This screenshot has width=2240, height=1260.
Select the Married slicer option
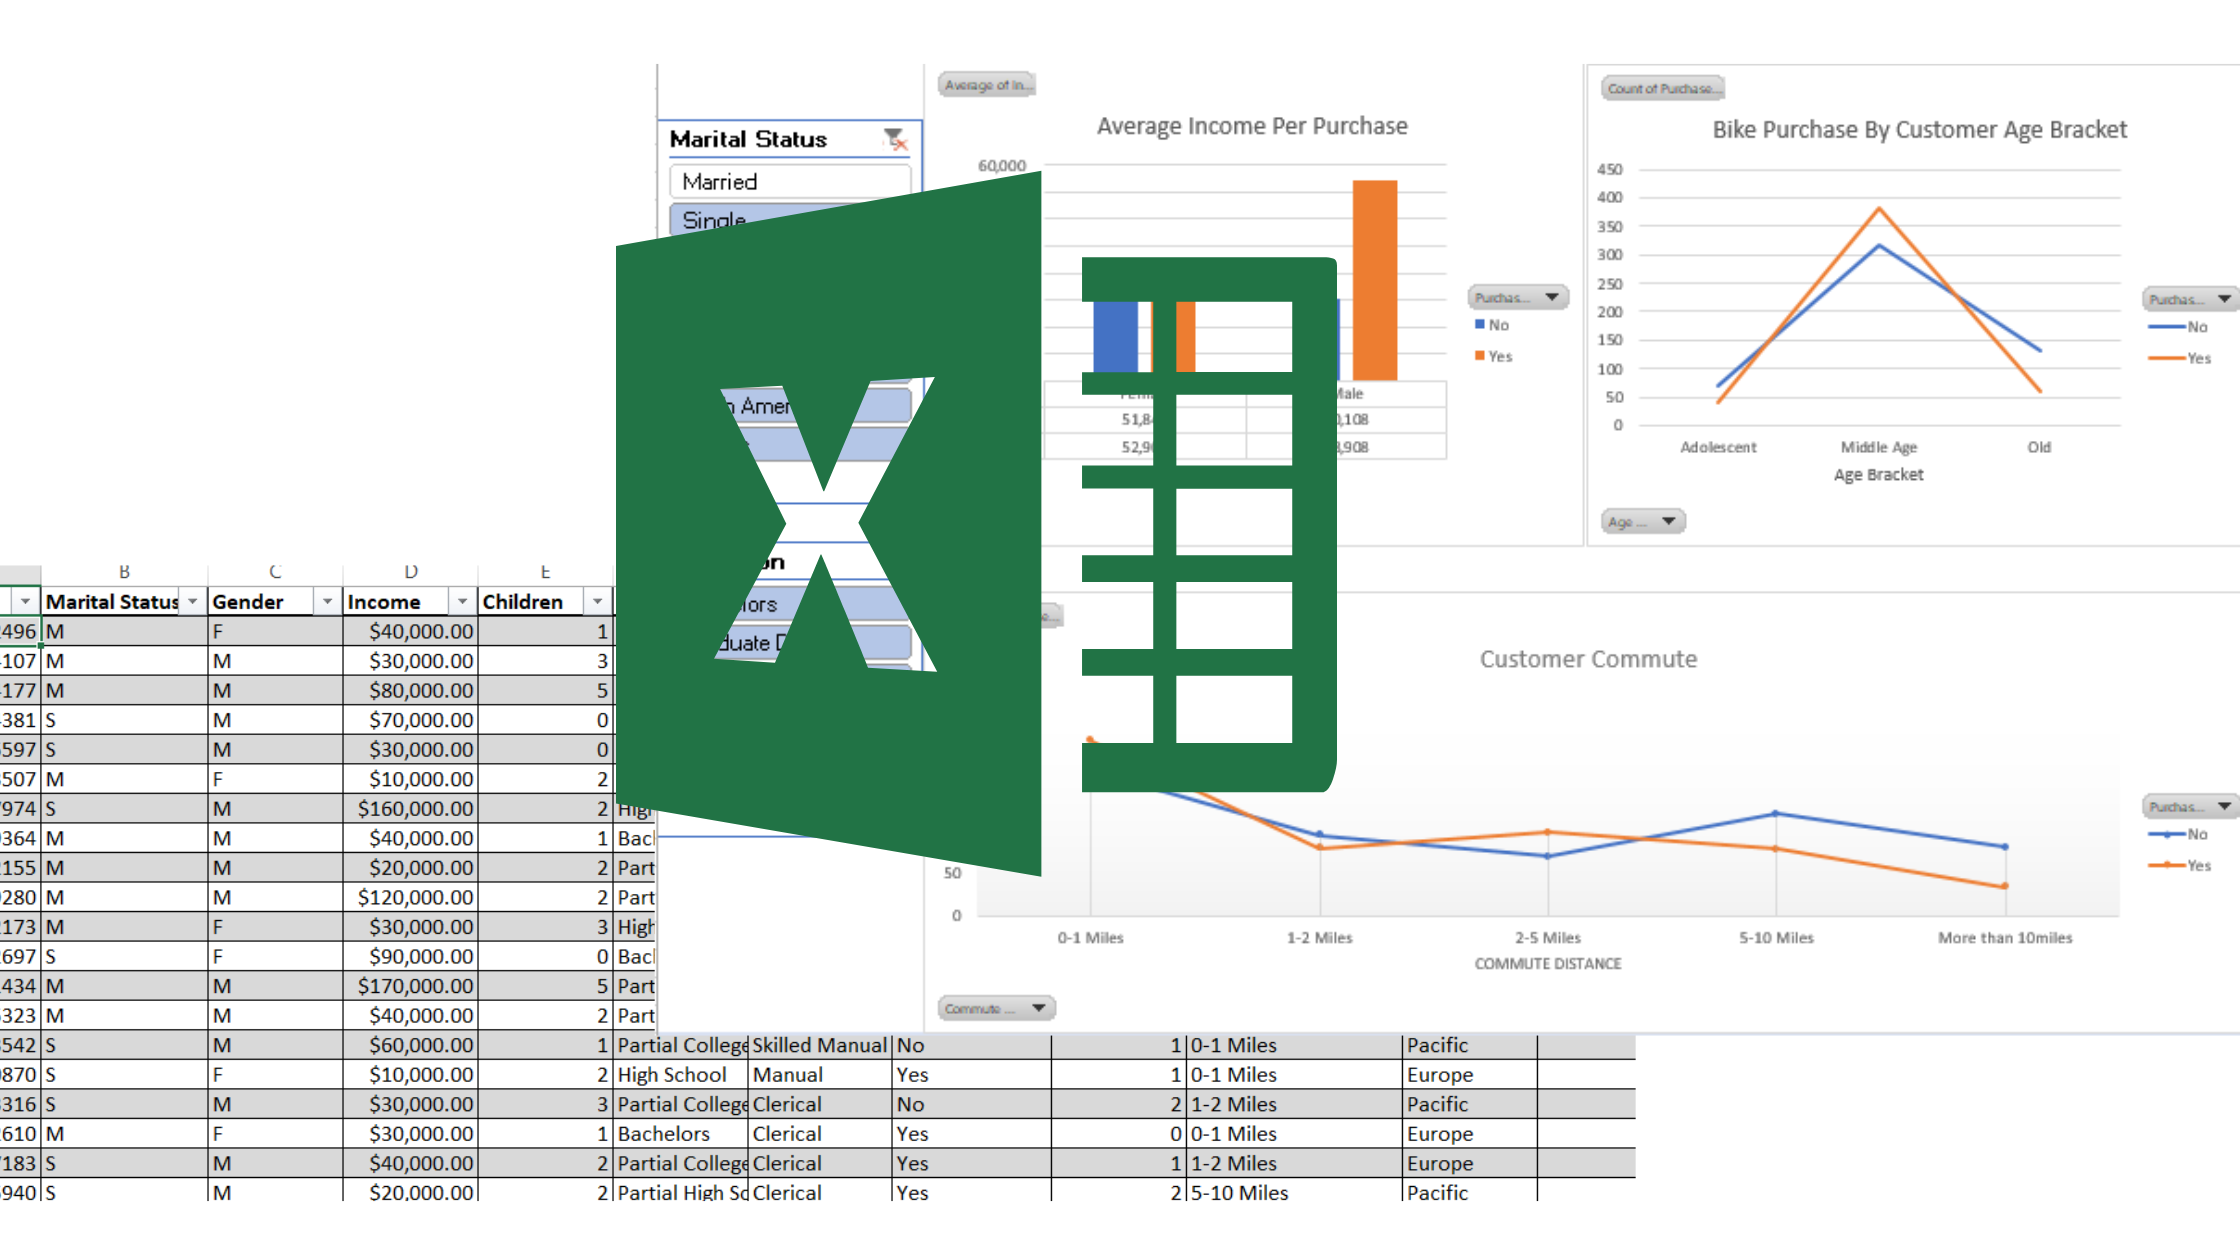[790, 182]
